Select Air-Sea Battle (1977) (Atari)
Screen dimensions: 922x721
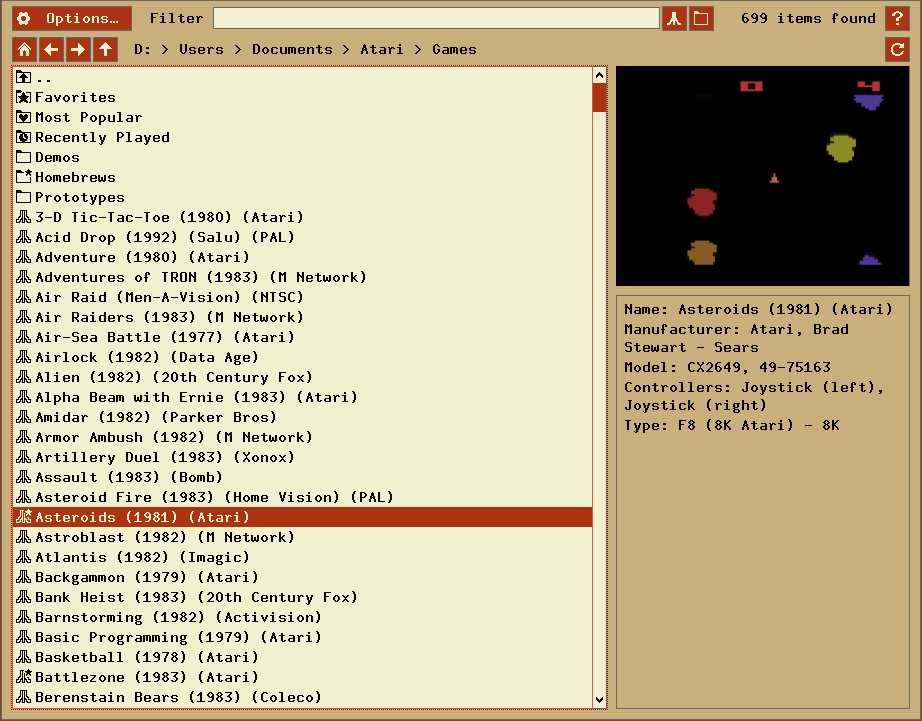pos(302,338)
